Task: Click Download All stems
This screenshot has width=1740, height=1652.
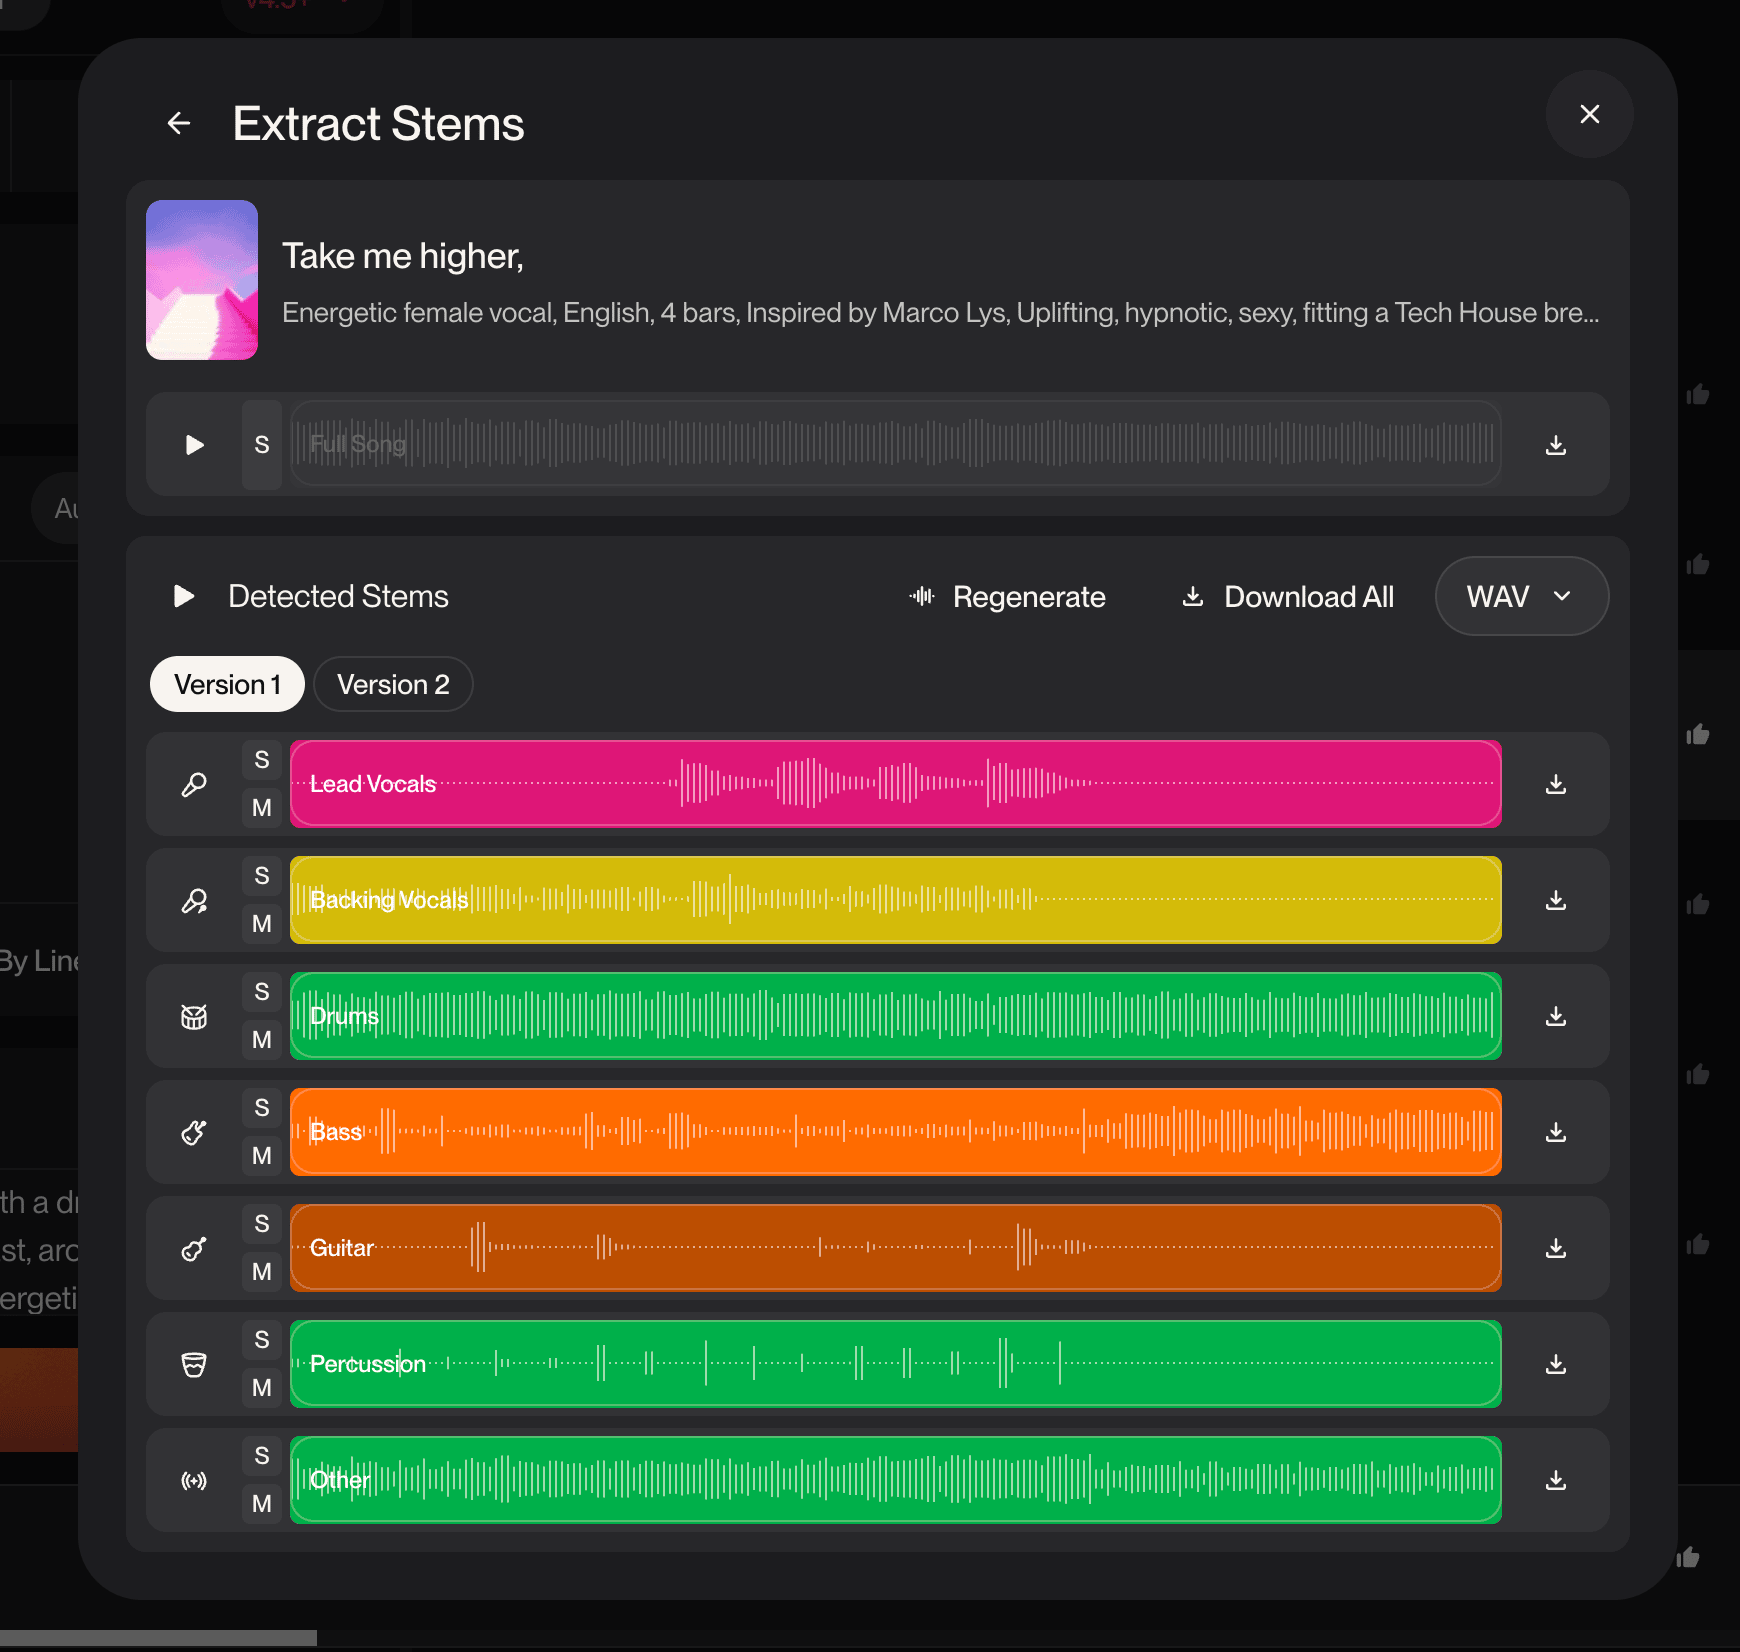Action: coord(1288,596)
